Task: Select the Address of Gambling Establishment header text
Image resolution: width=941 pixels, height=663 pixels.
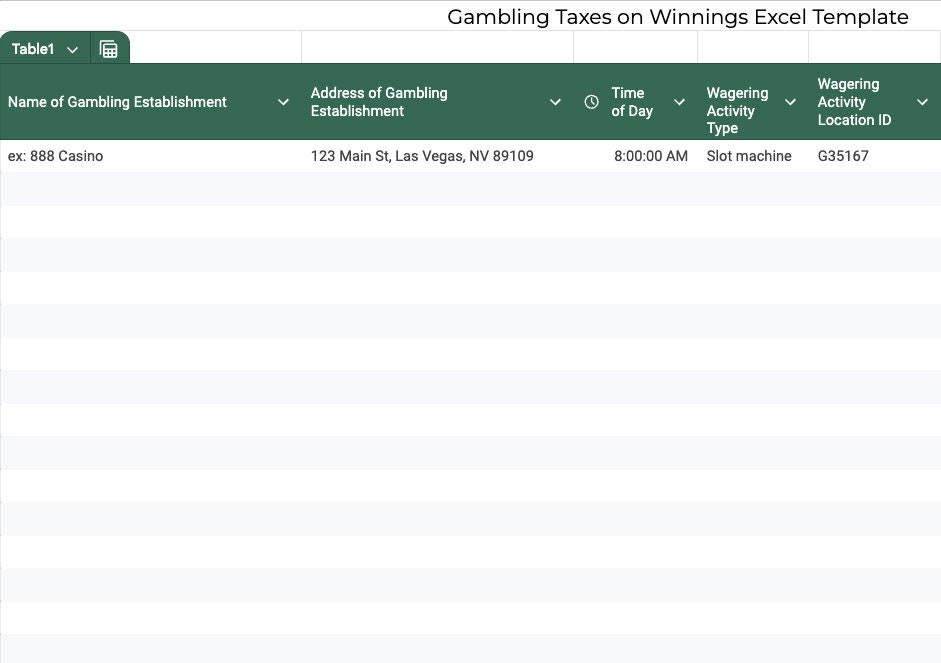Action: [x=379, y=102]
